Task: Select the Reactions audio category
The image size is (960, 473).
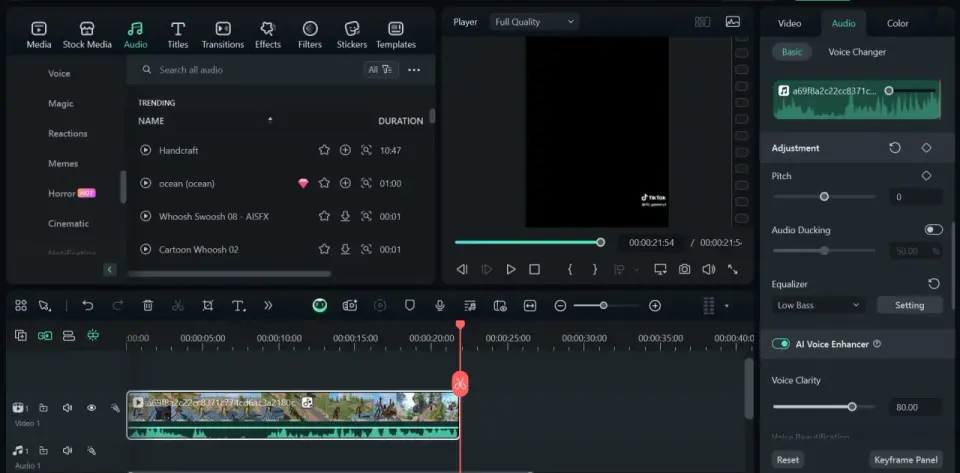Action: [67, 133]
